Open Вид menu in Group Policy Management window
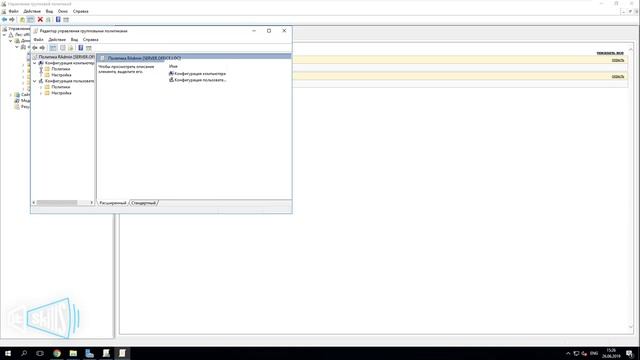 [x=49, y=11]
